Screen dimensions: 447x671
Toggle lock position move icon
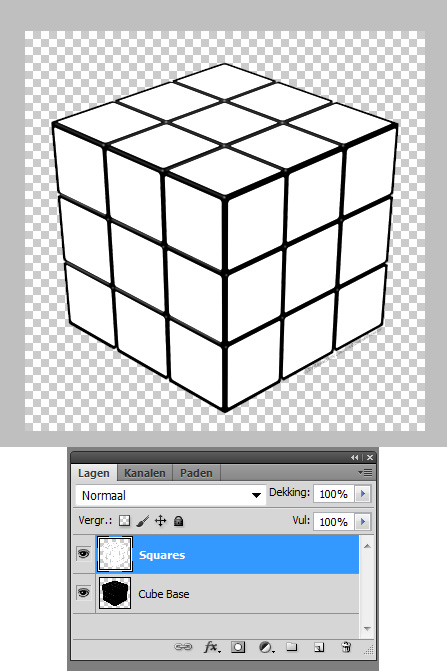click(160, 521)
